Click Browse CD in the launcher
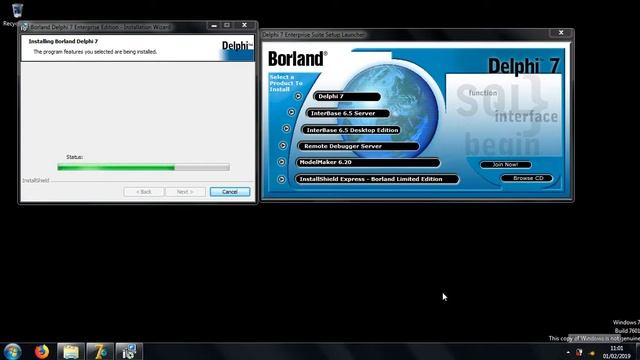 (x=527, y=178)
